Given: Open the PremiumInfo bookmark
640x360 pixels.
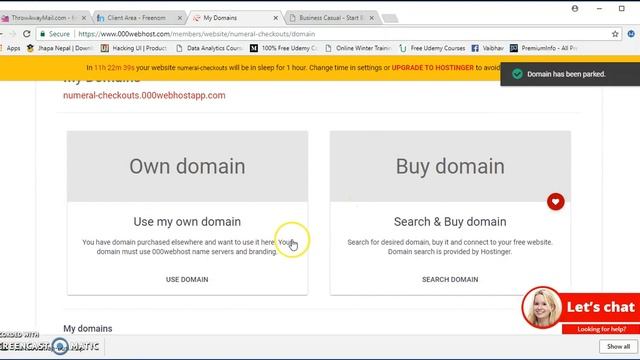Looking at the screenshot, I should (x=544, y=48).
